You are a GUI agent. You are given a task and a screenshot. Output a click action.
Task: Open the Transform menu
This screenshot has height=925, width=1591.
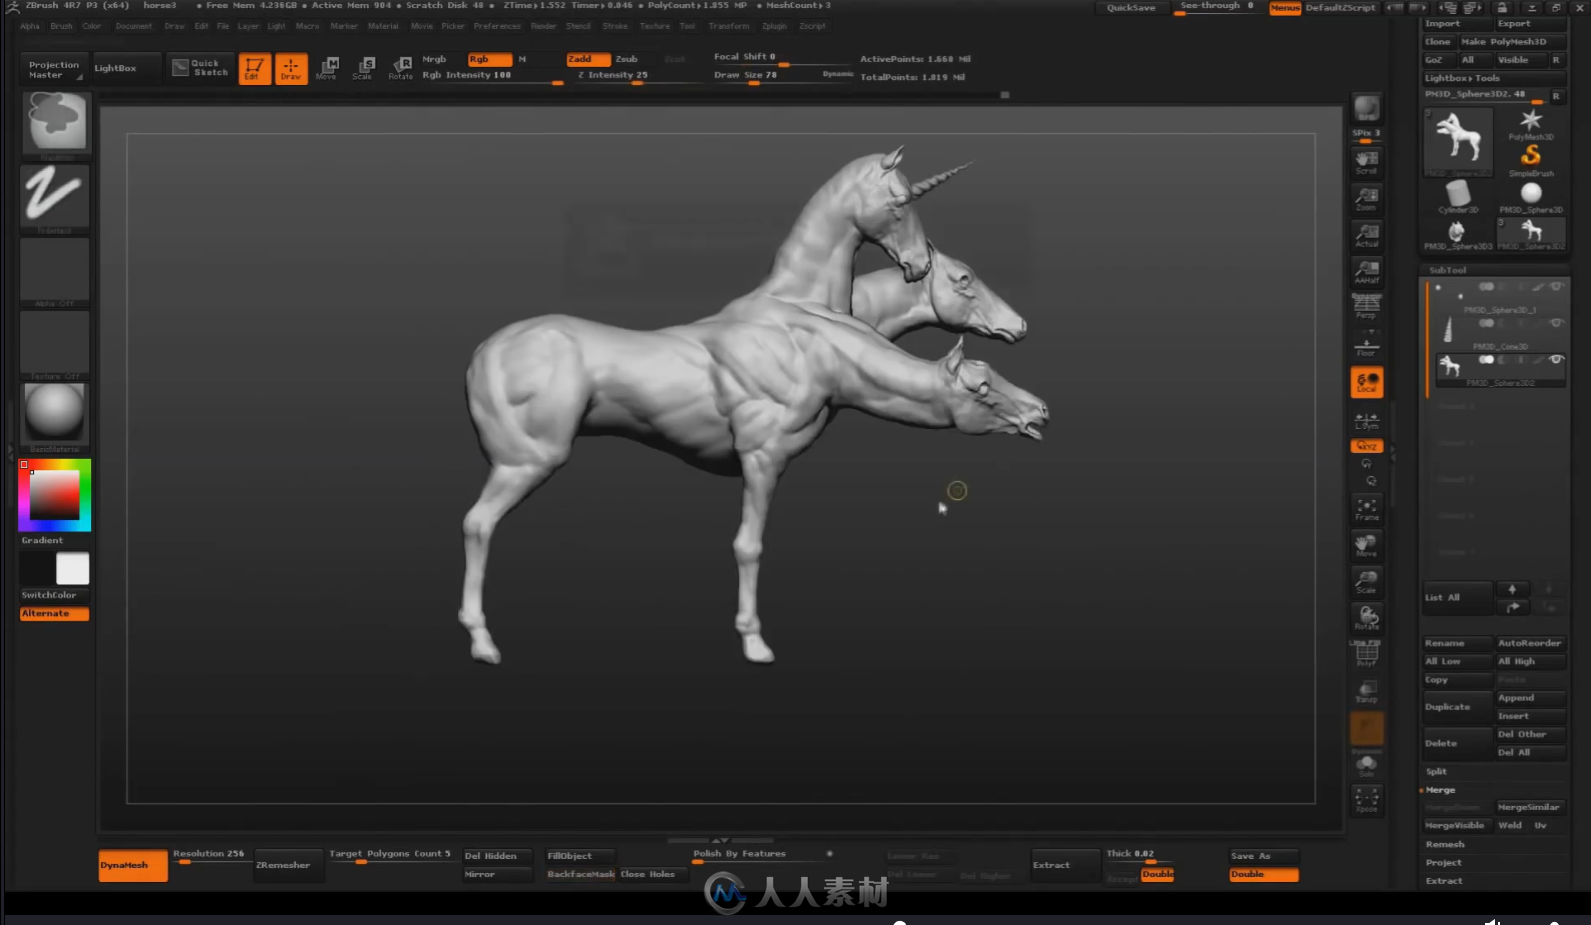(728, 26)
